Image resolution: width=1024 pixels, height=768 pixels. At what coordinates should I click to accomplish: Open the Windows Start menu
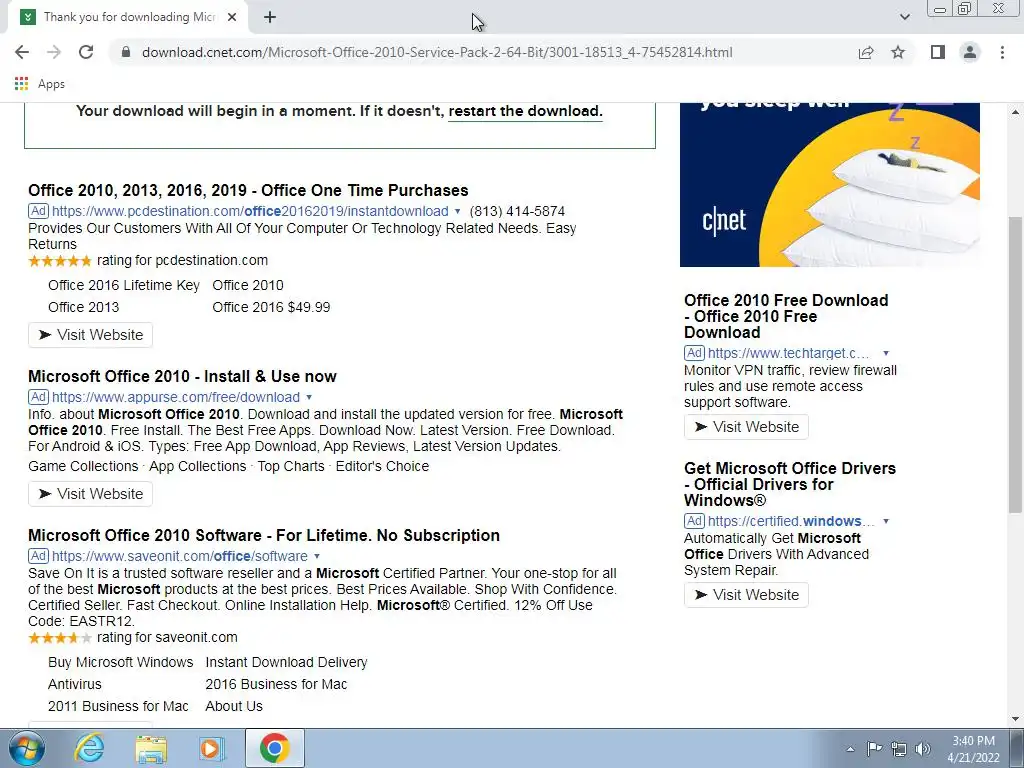tap(27, 748)
